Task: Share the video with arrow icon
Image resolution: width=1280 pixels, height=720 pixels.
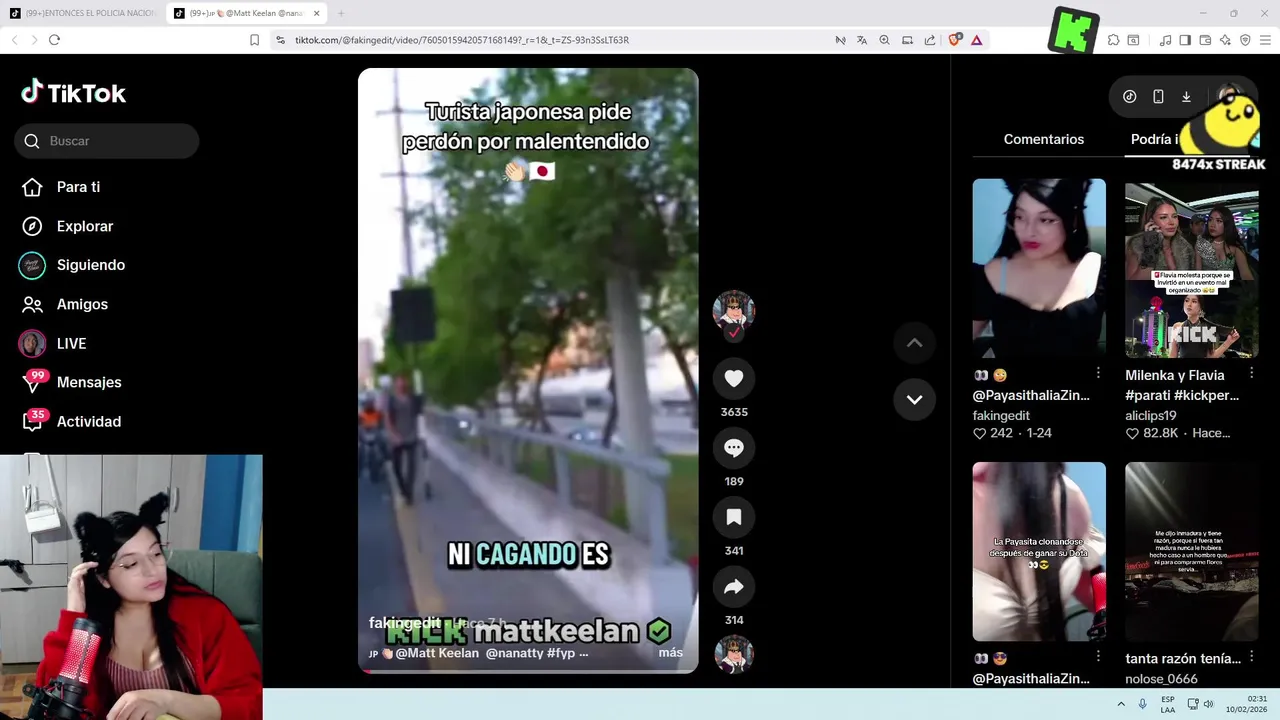Action: click(x=734, y=587)
